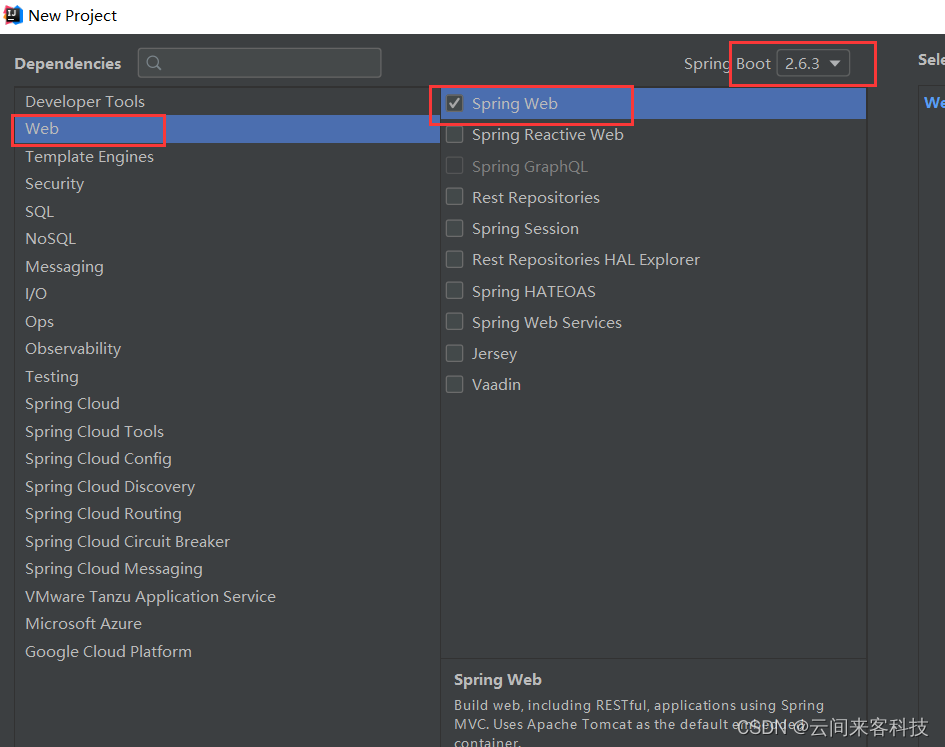Click the IntelliJ IDEA logo icon
945x747 pixels.
click(13, 15)
